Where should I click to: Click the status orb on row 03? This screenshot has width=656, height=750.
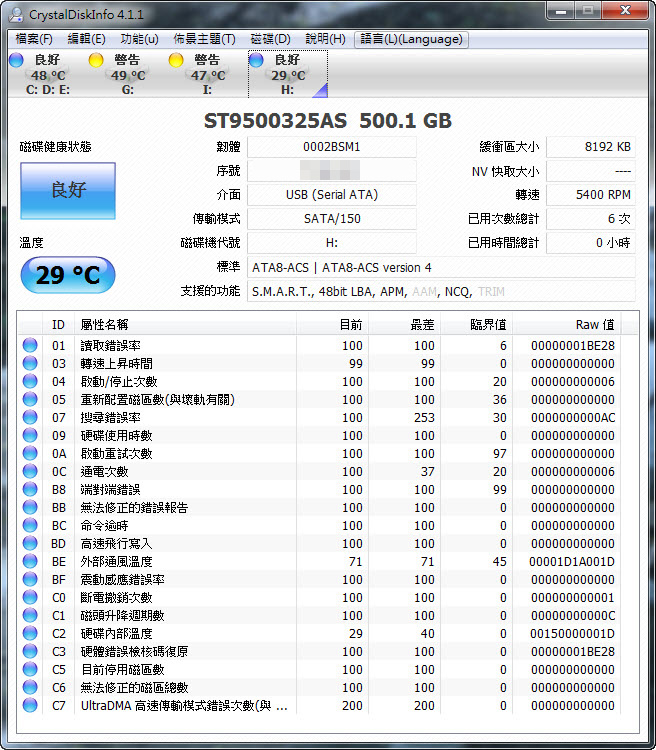[30, 363]
